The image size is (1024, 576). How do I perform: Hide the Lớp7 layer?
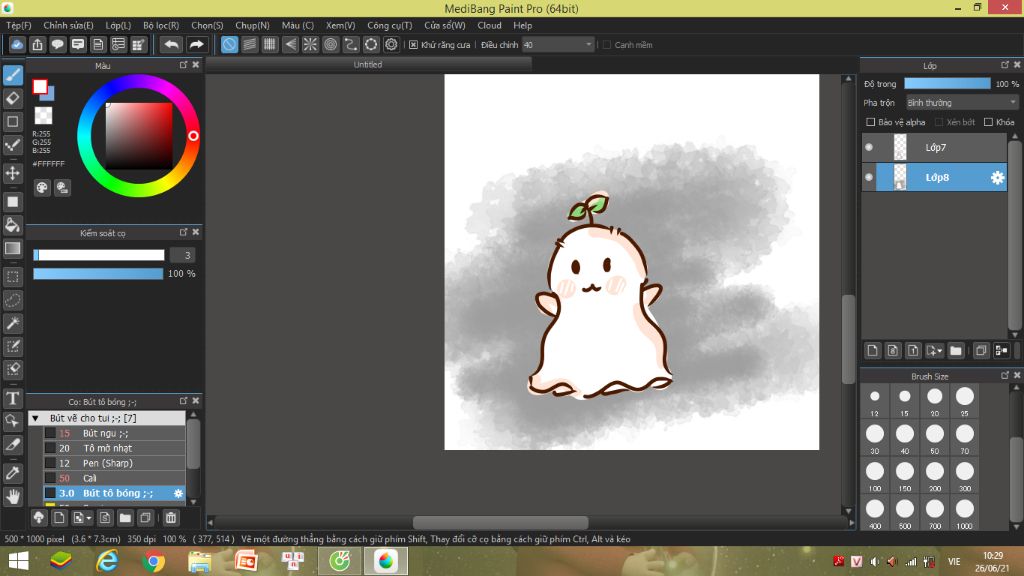point(869,148)
